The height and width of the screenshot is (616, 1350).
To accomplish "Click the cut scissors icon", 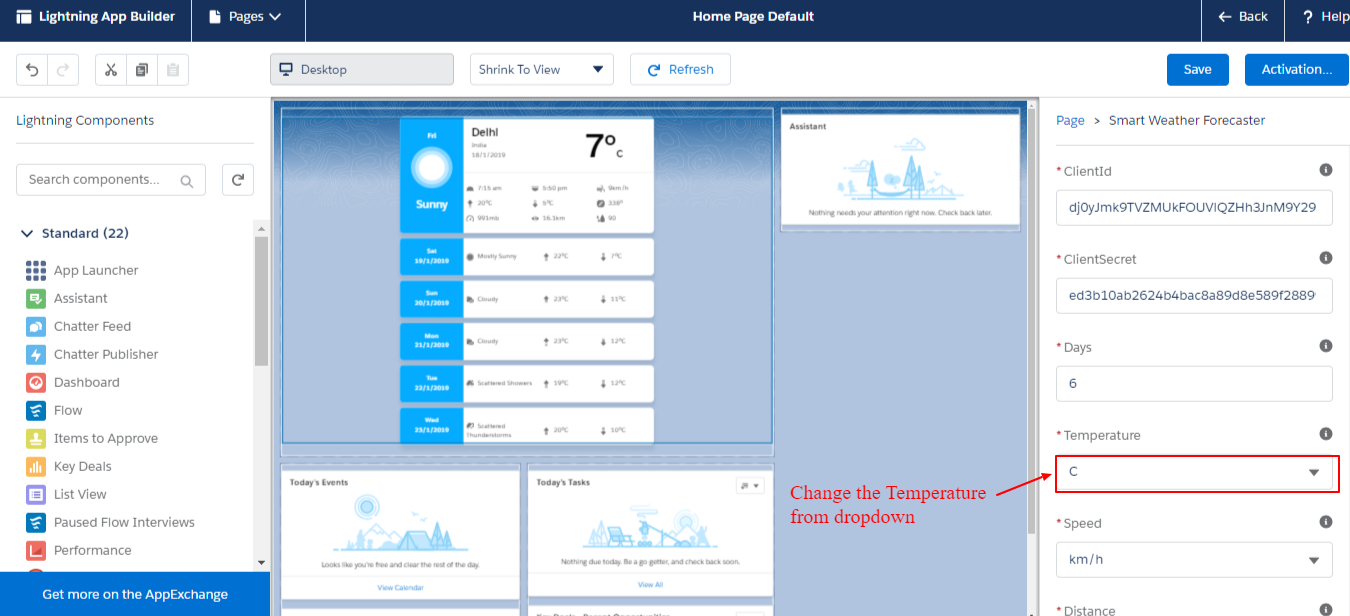I will (x=111, y=70).
